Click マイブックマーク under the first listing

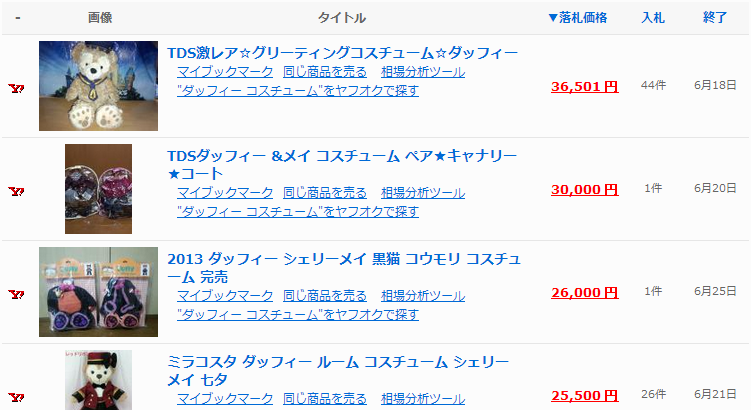click(225, 72)
